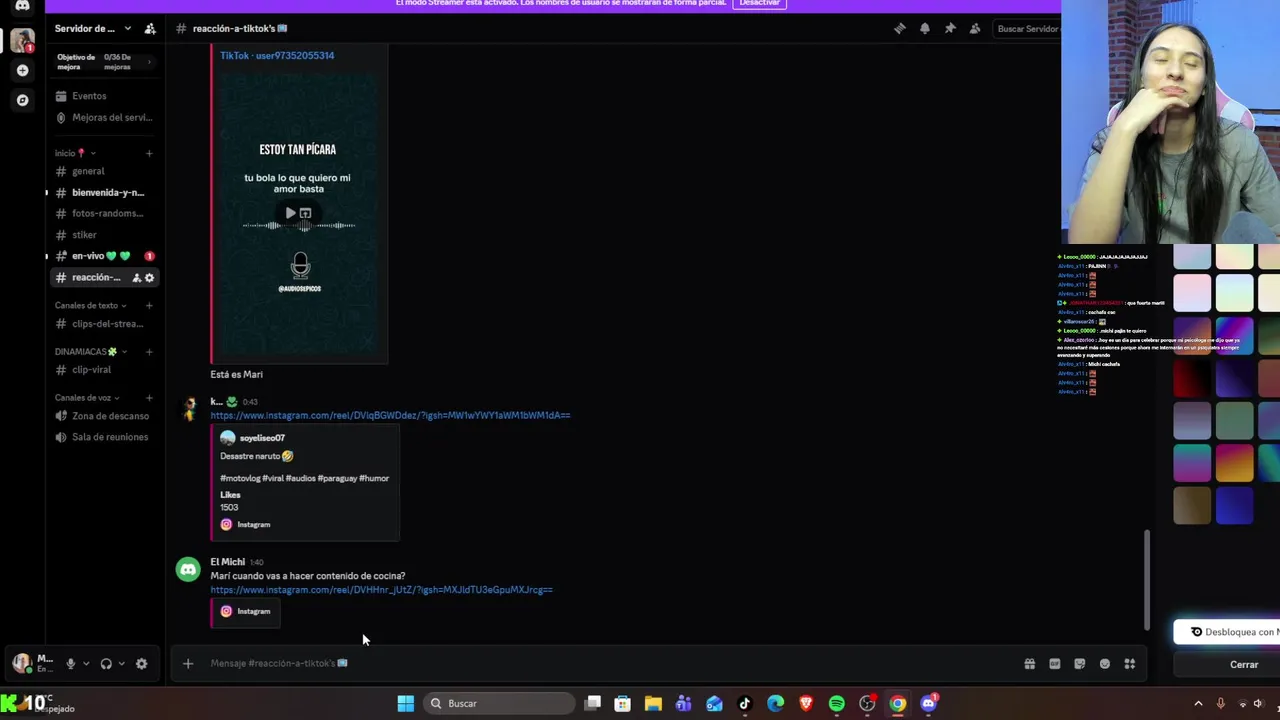This screenshot has width=1280, height=720.
Task: Switch to the bienvenida-y-n channel
Action: [x=104, y=192]
